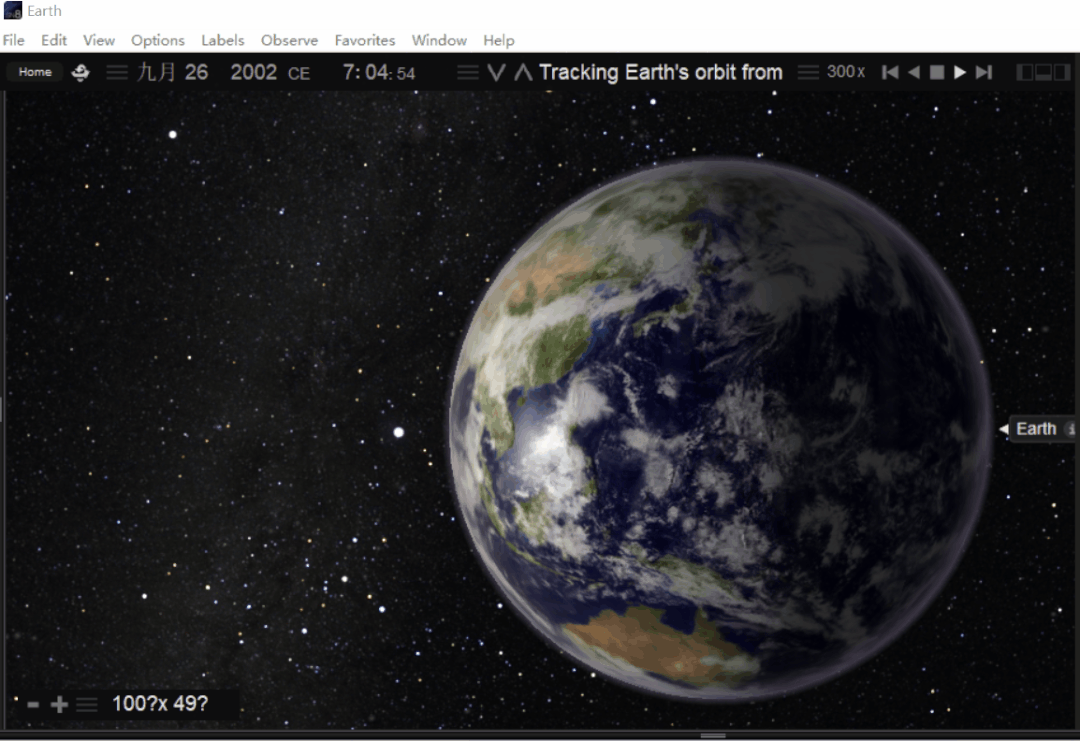This screenshot has height=741, width=1080.
Task: Click the Home location button
Action: tap(34, 72)
